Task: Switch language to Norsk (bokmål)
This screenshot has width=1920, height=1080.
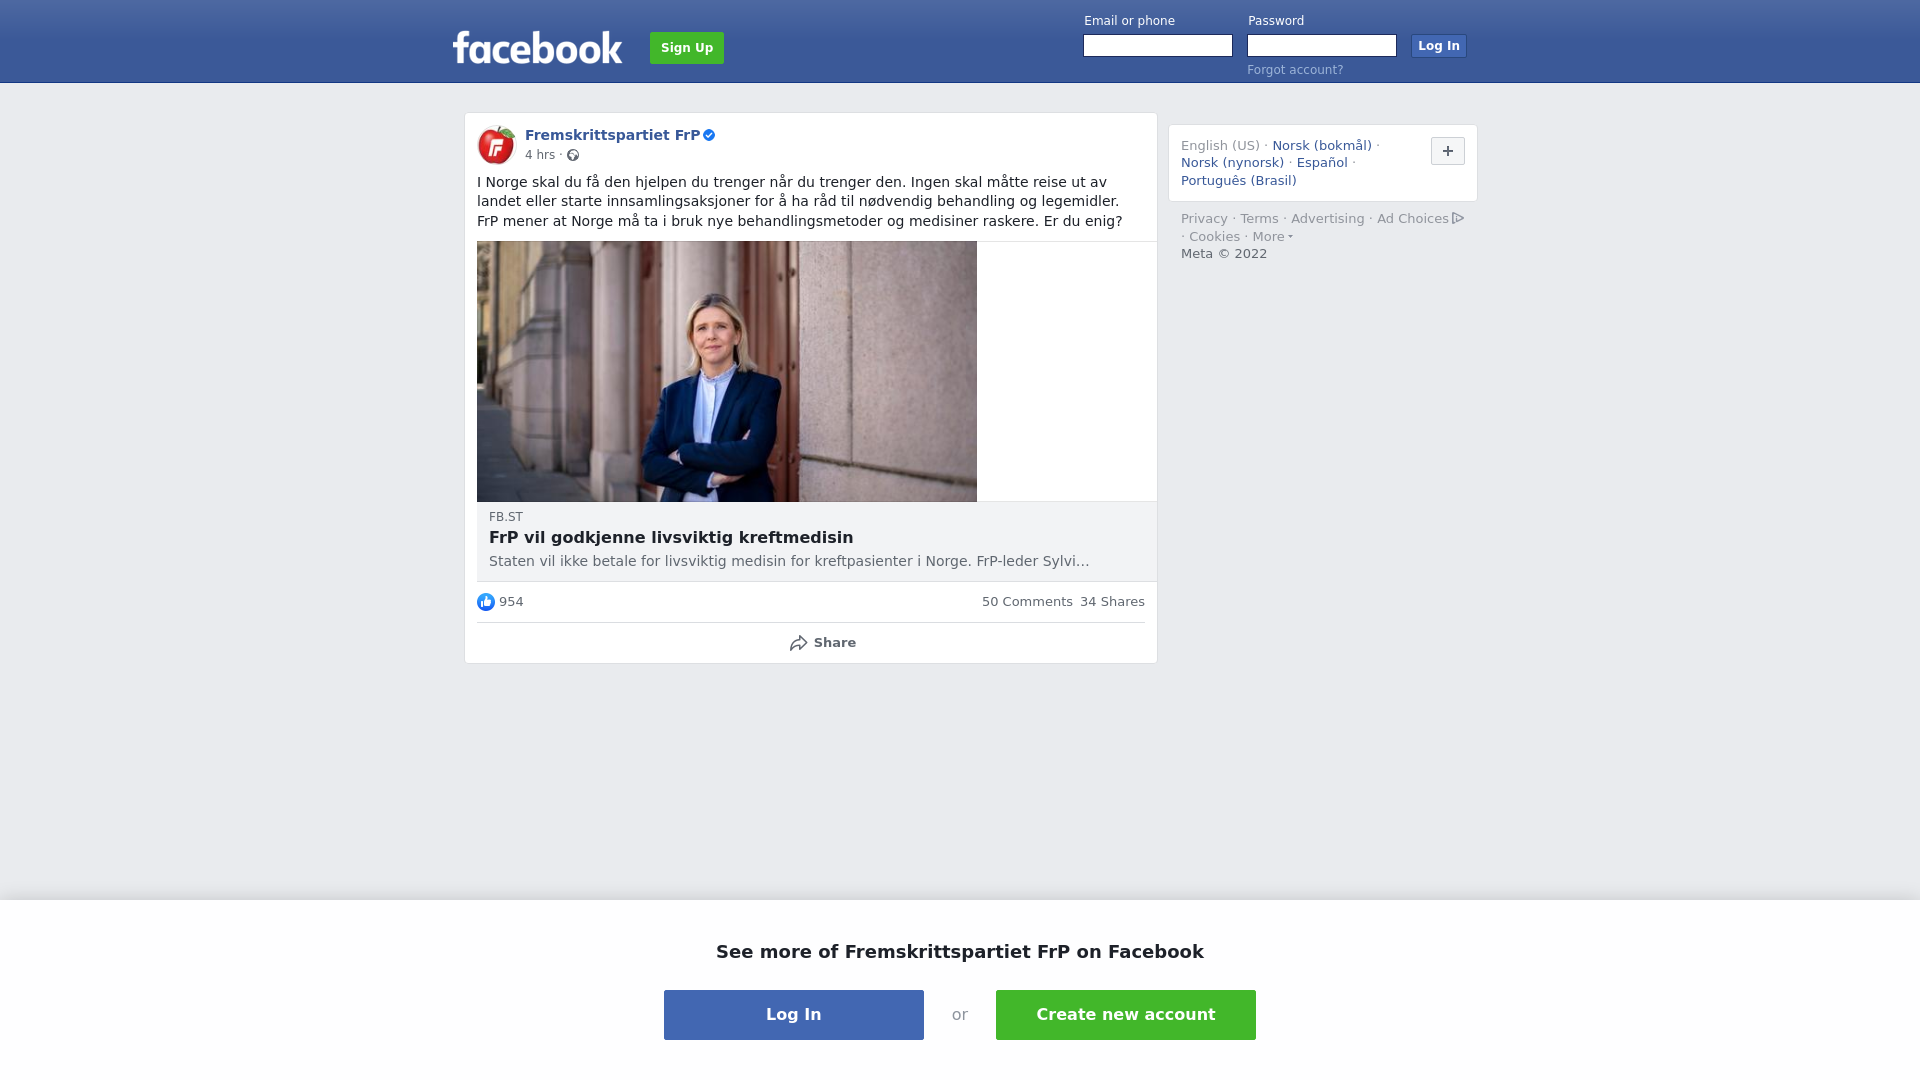Action: coord(1322,146)
